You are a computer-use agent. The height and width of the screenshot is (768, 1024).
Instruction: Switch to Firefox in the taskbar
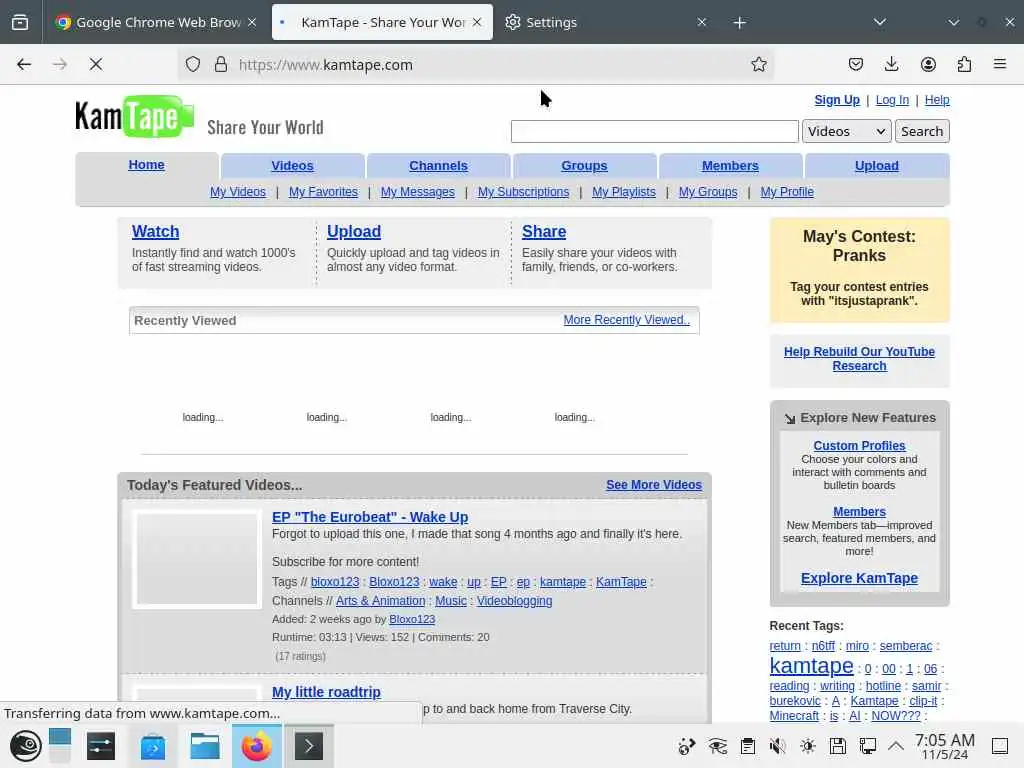tap(257, 746)
